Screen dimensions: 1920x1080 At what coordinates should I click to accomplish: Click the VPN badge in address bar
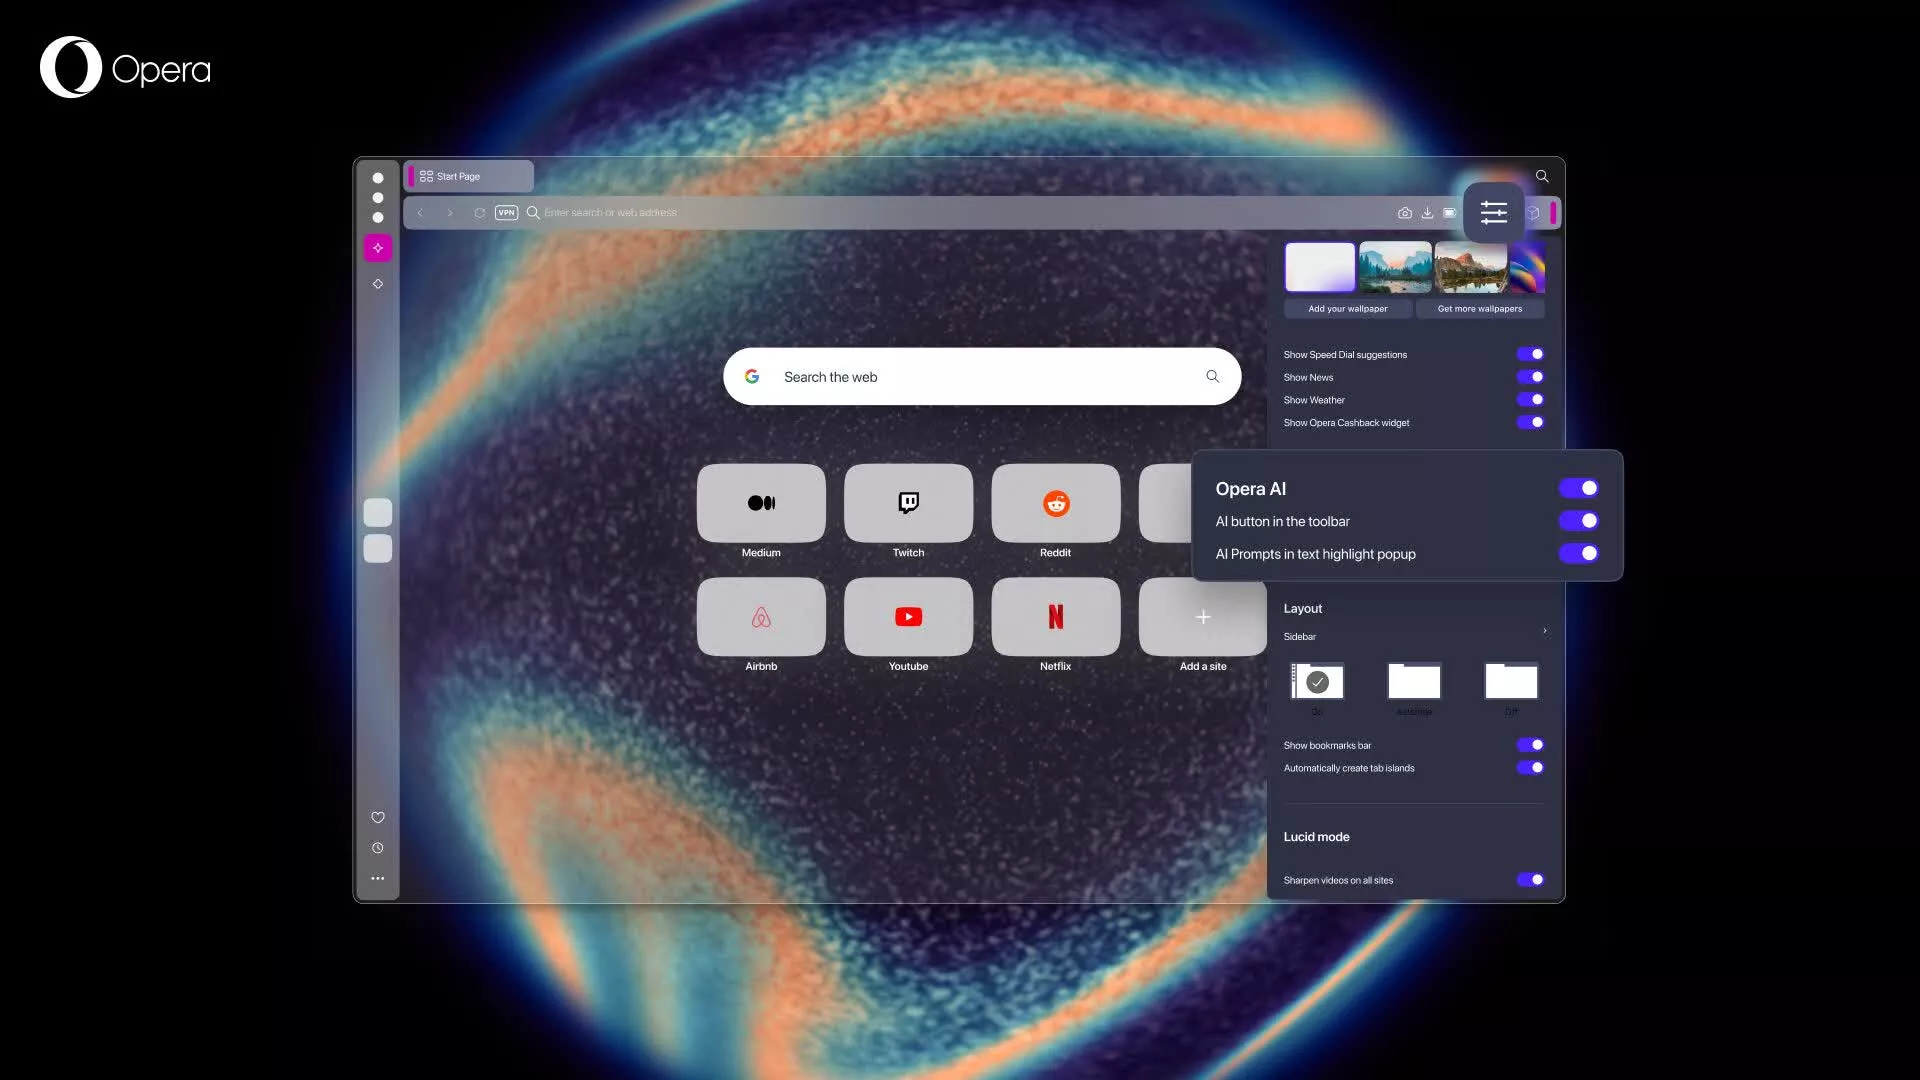(506, 212)
